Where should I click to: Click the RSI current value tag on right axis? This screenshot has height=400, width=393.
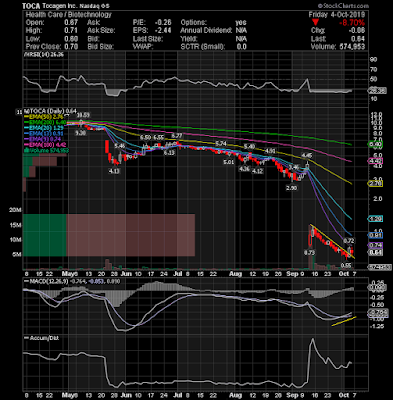coord(377,91)
